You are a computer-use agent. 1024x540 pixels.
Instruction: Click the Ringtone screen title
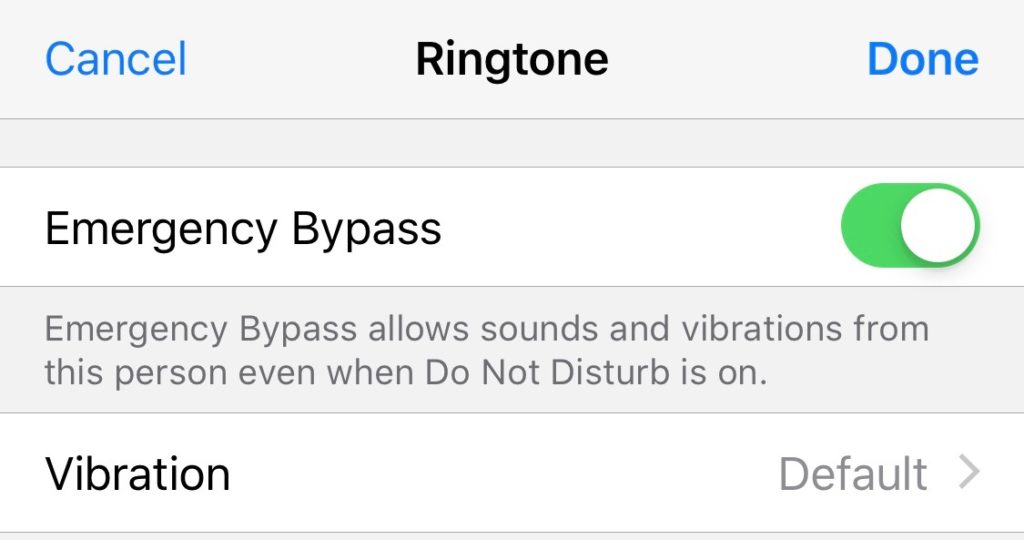[x=511, y=59]
